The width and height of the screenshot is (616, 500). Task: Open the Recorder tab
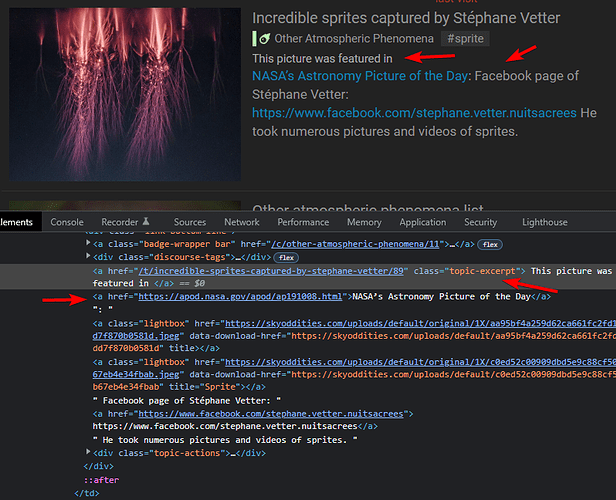pos(120,222)
